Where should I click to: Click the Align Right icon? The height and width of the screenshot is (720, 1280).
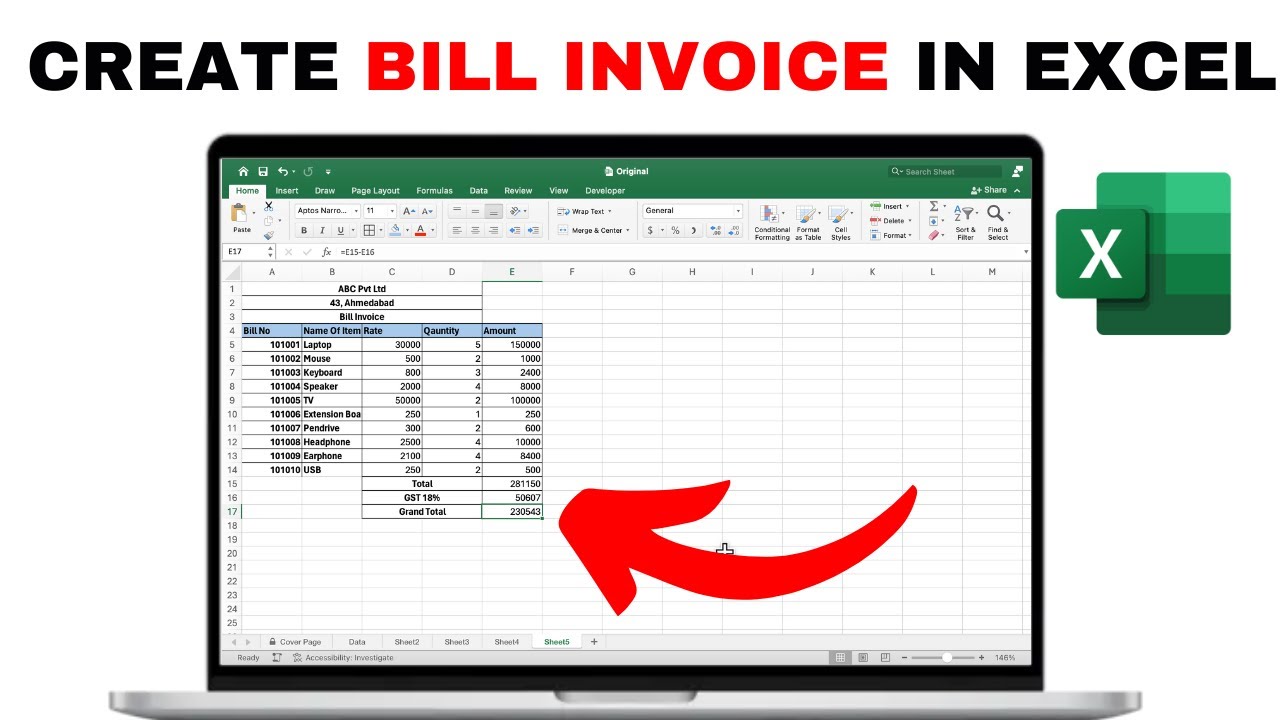[x=494, y=230]
